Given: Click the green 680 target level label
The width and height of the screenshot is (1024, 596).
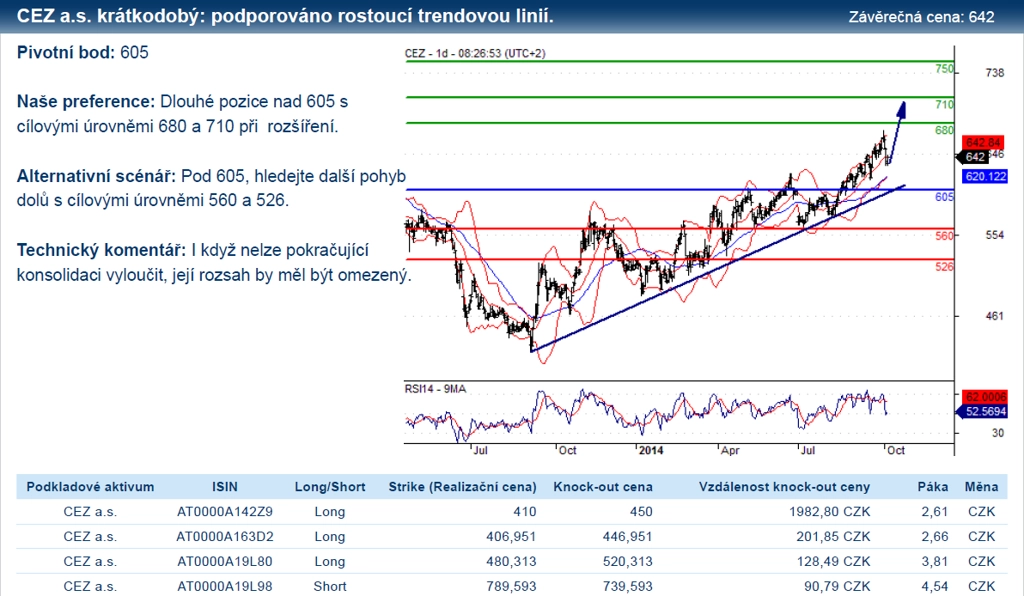Looking at the screenshot, I should click(x=944, y=130).
